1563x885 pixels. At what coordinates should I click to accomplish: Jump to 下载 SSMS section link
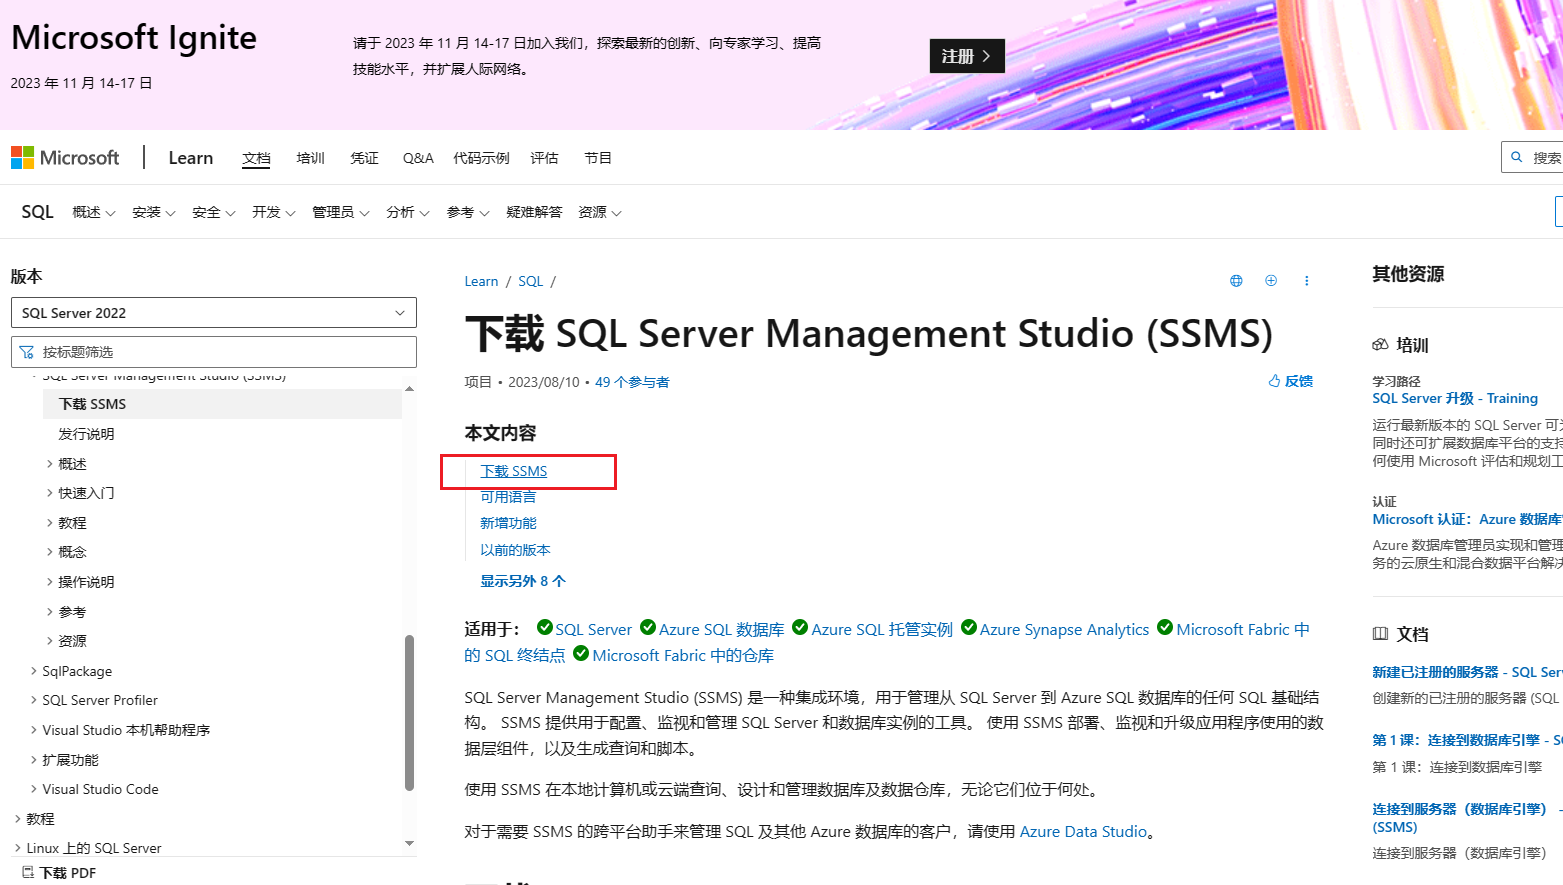click(514, 471)
